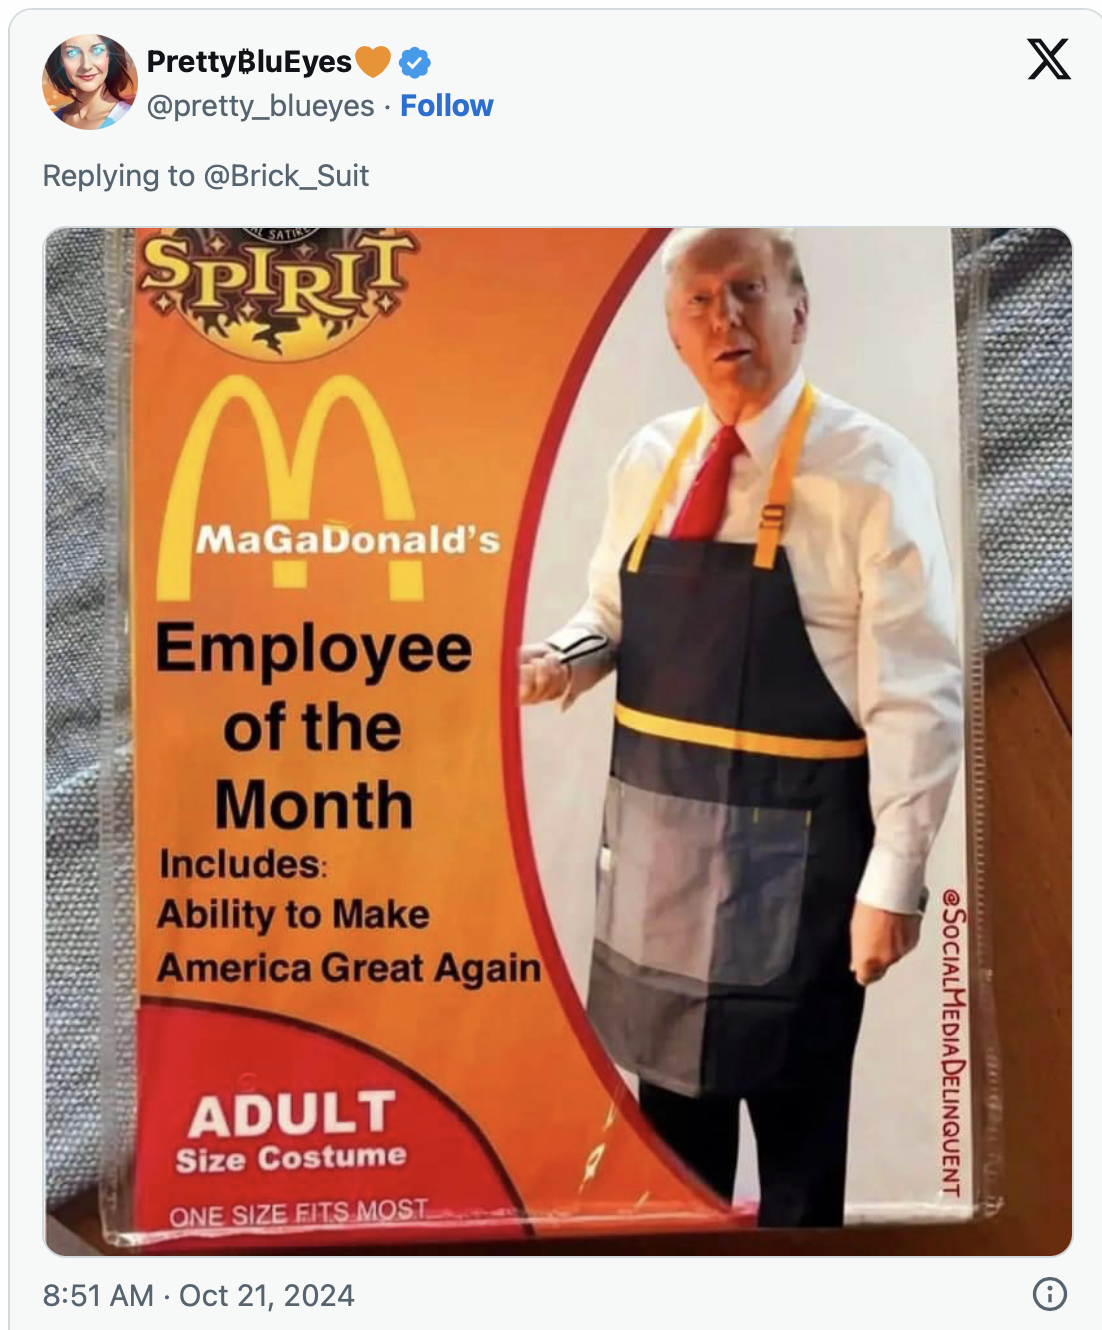1102x1330 pixels.
Task: Click the orange heart emoji after PrettyBluEyes
Action: click(x=373, y=61)
